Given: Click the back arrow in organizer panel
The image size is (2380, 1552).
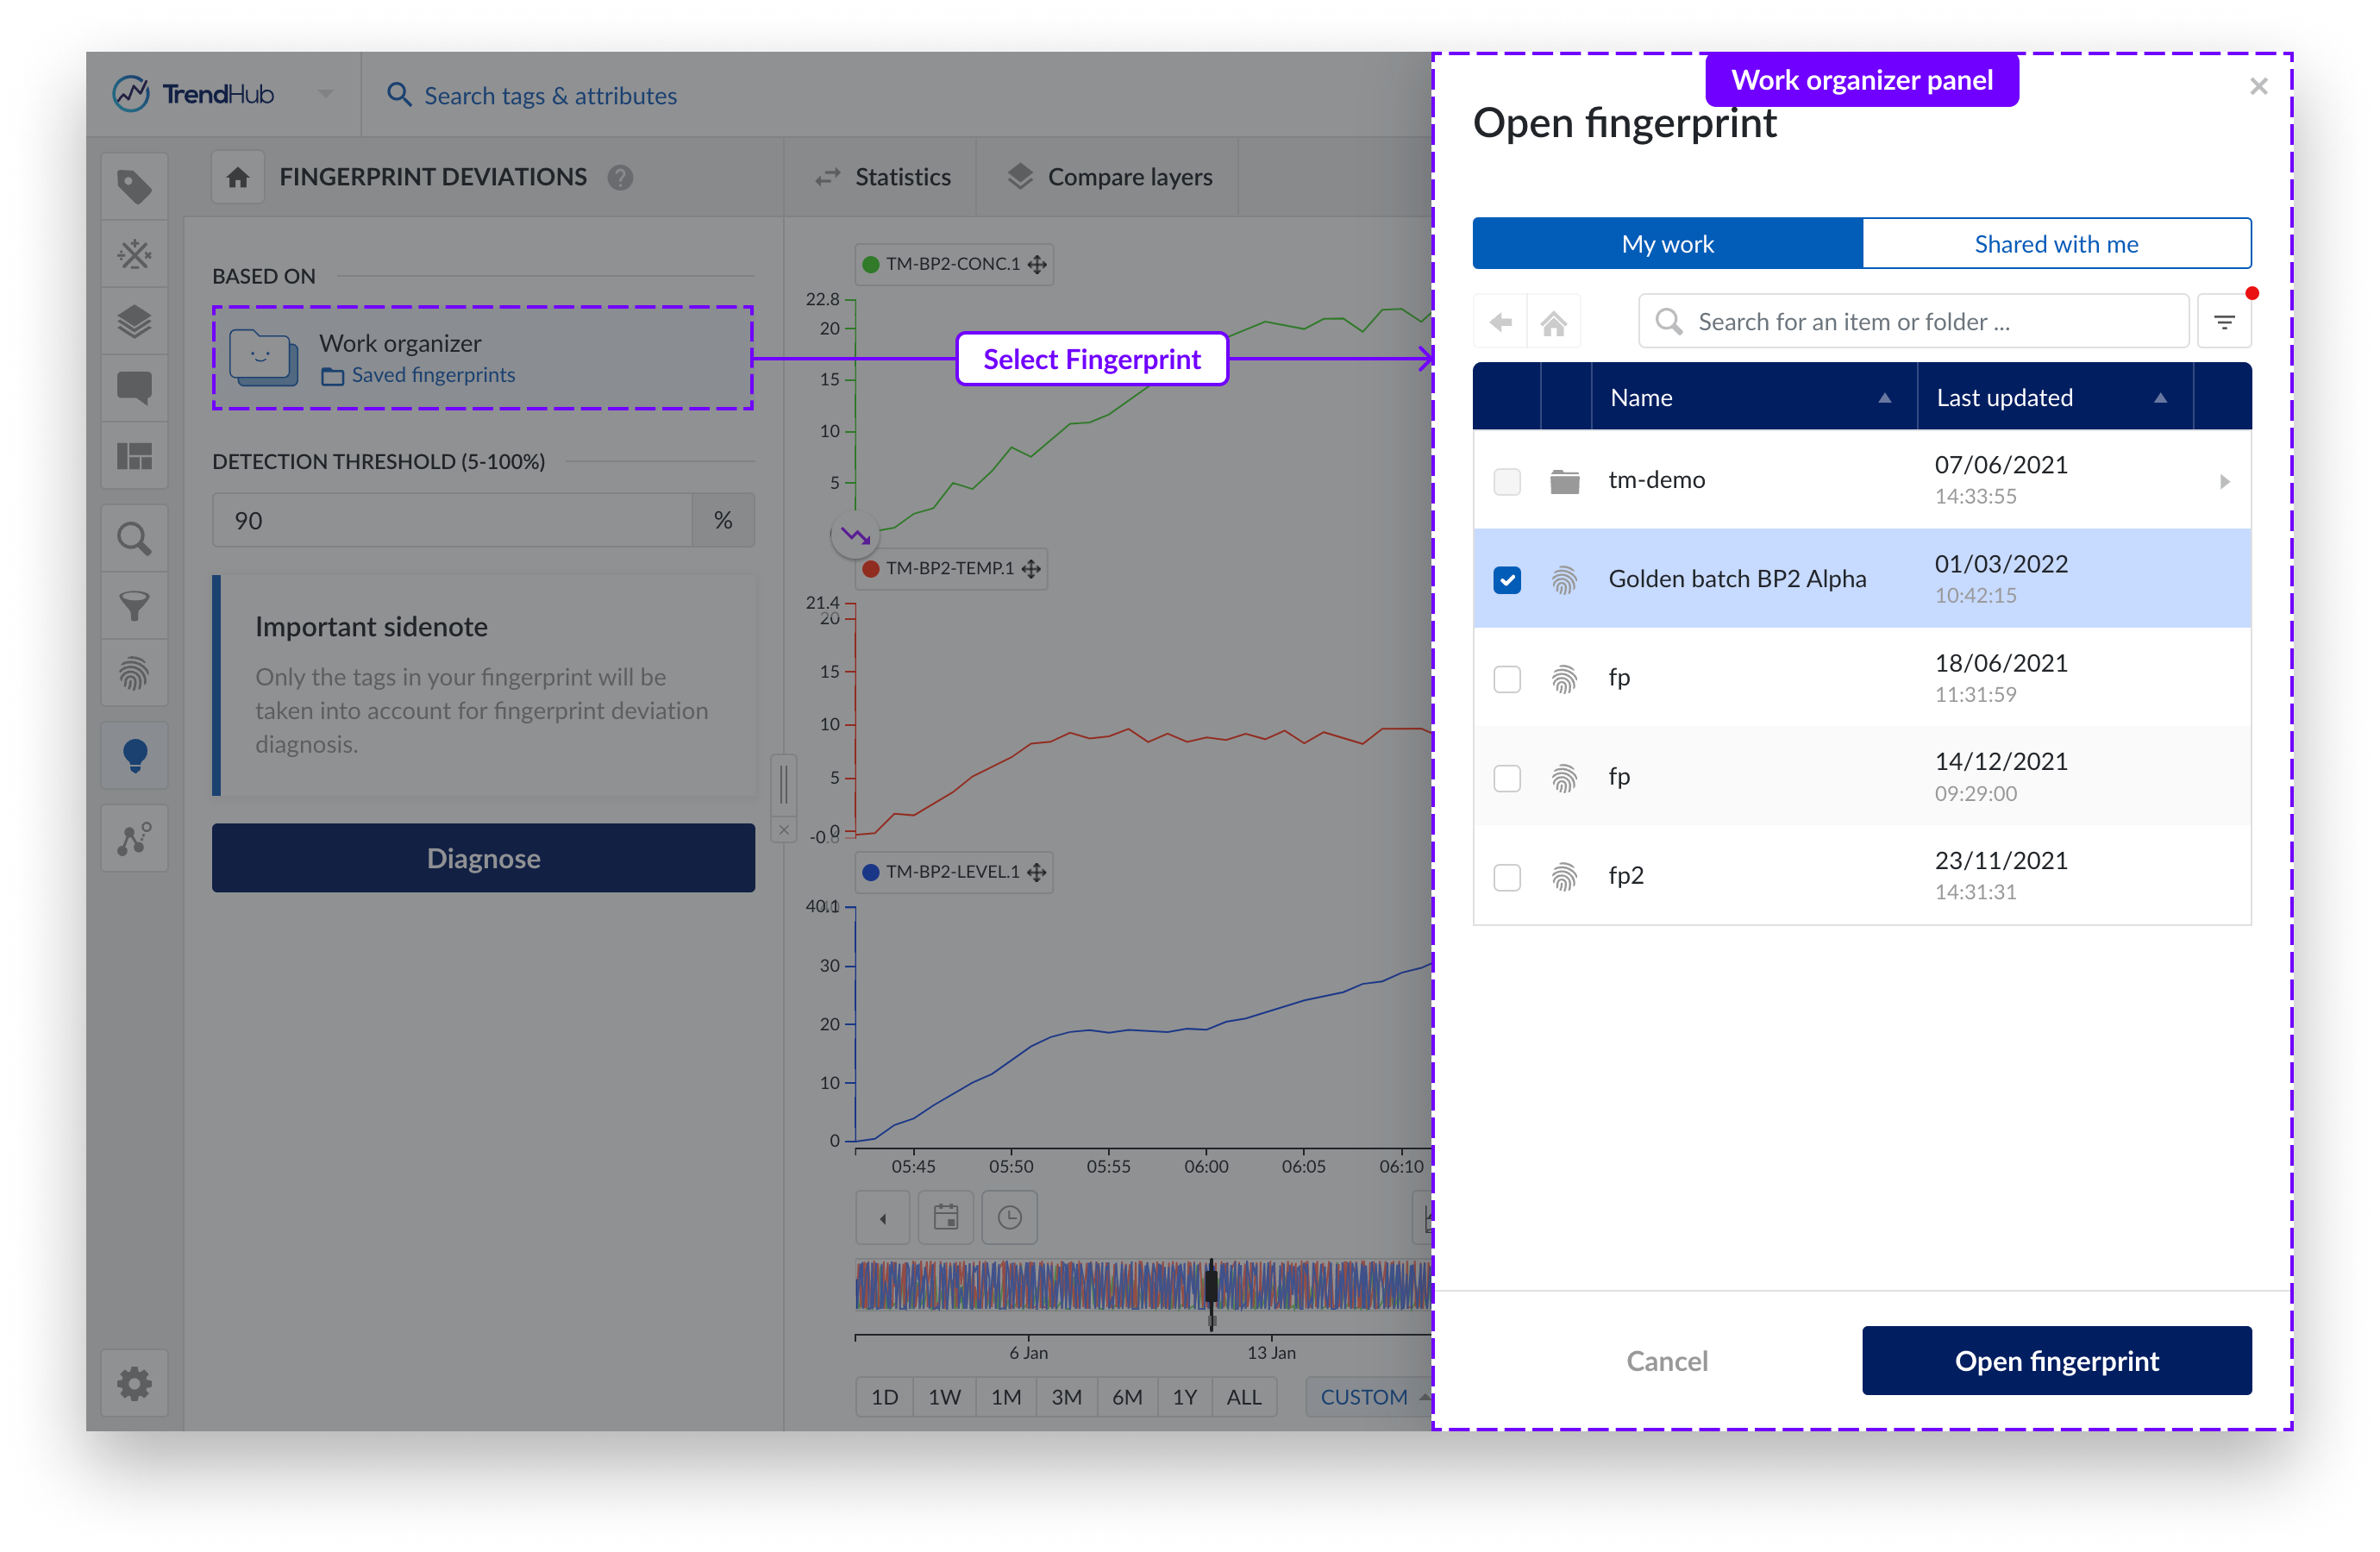Looking at the screenshot, I should pos(1500,323).
